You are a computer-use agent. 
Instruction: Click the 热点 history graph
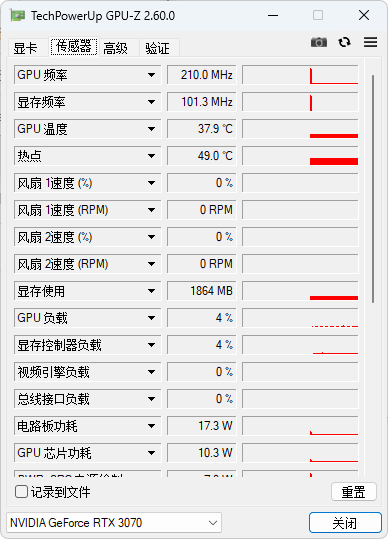300,156
